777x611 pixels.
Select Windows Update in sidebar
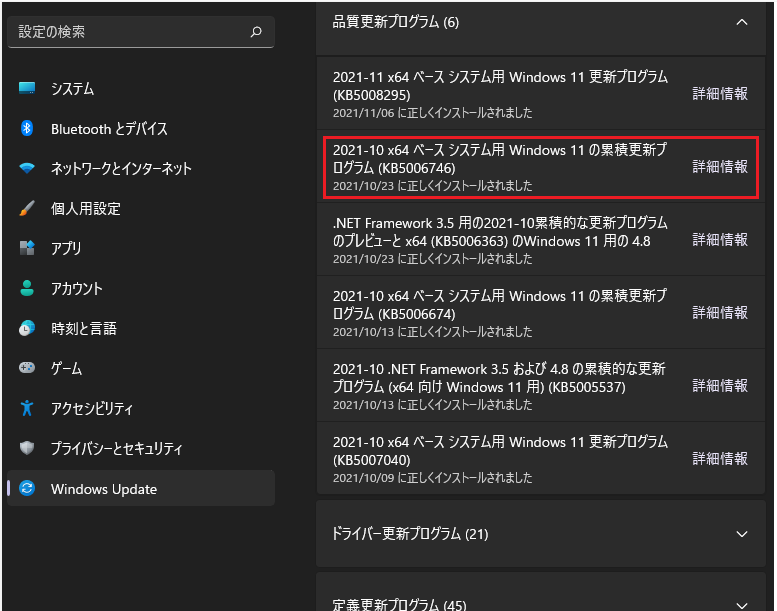141,489
